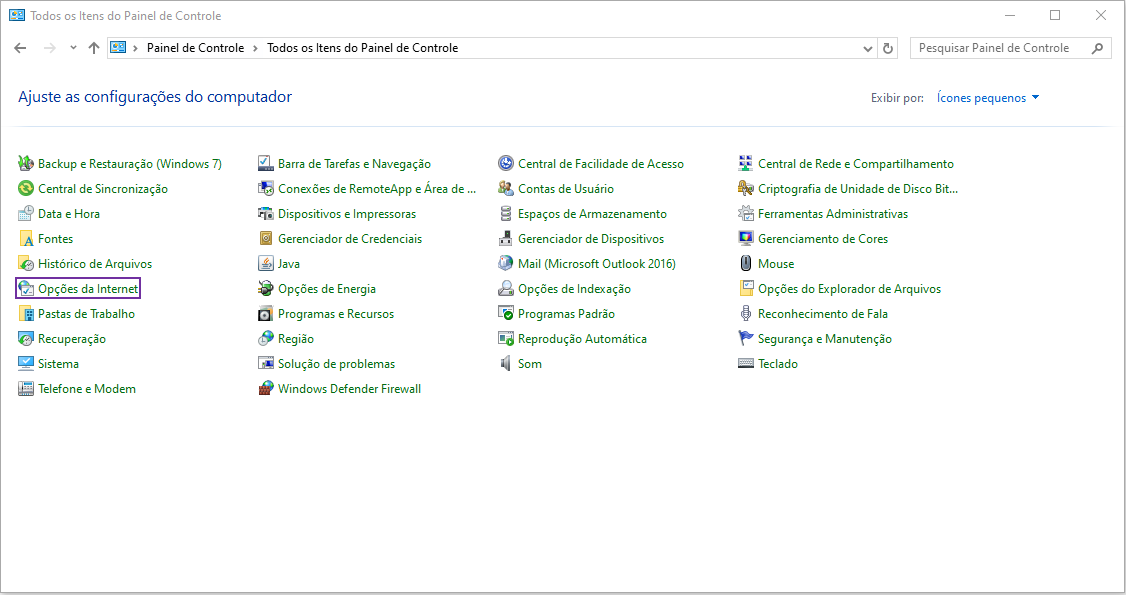Open Conexões de RemoteApp link
This screenshot has width=1126, height=595.
tap(377, 189)
